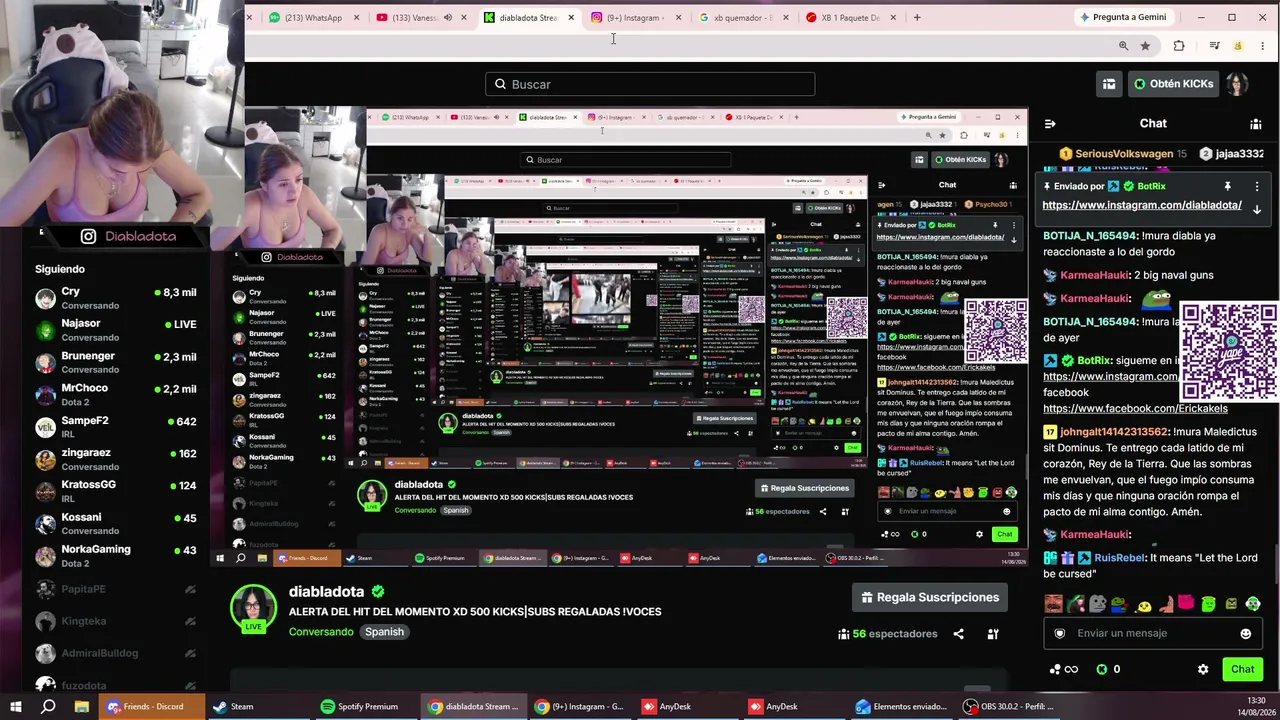Close the WhatsApp tab
1280x720 pixels.
click(356, 17)
